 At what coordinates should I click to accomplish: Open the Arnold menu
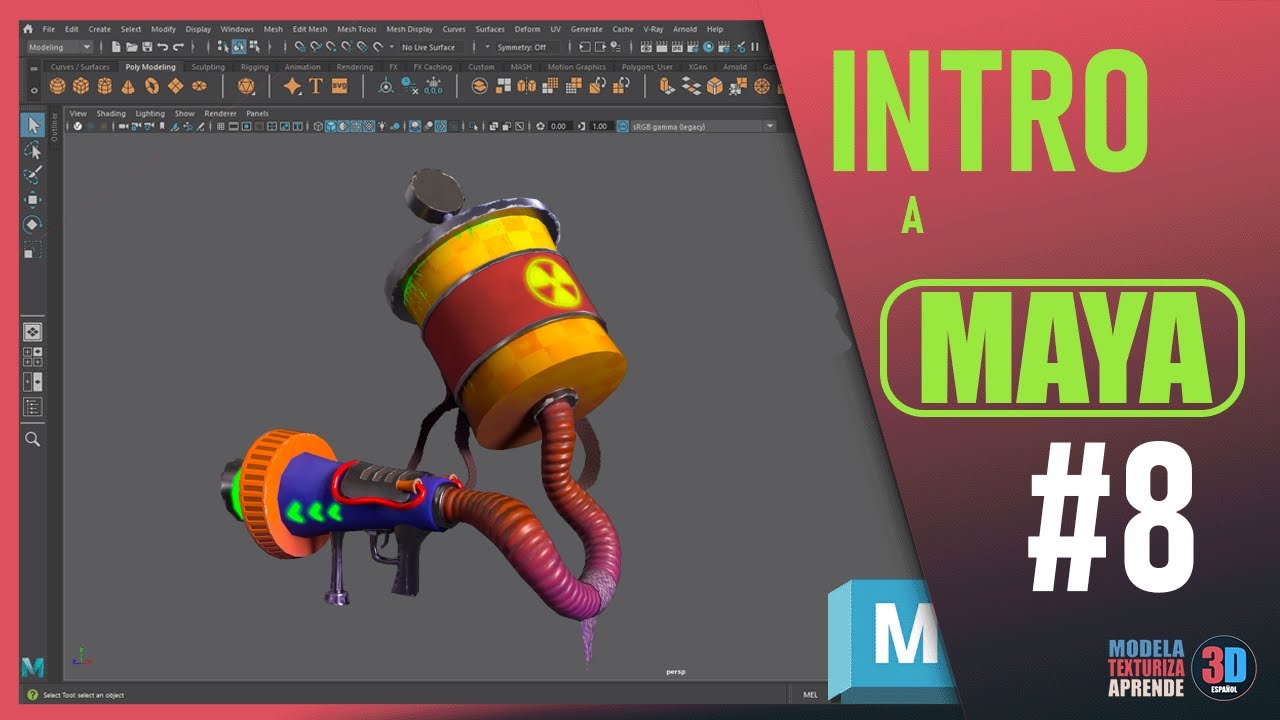coord(685,29)
